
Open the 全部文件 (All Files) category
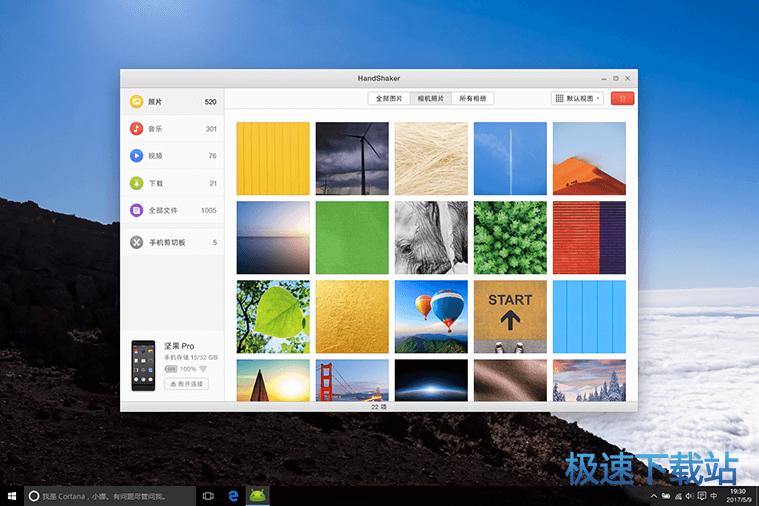tap(171, 210)
